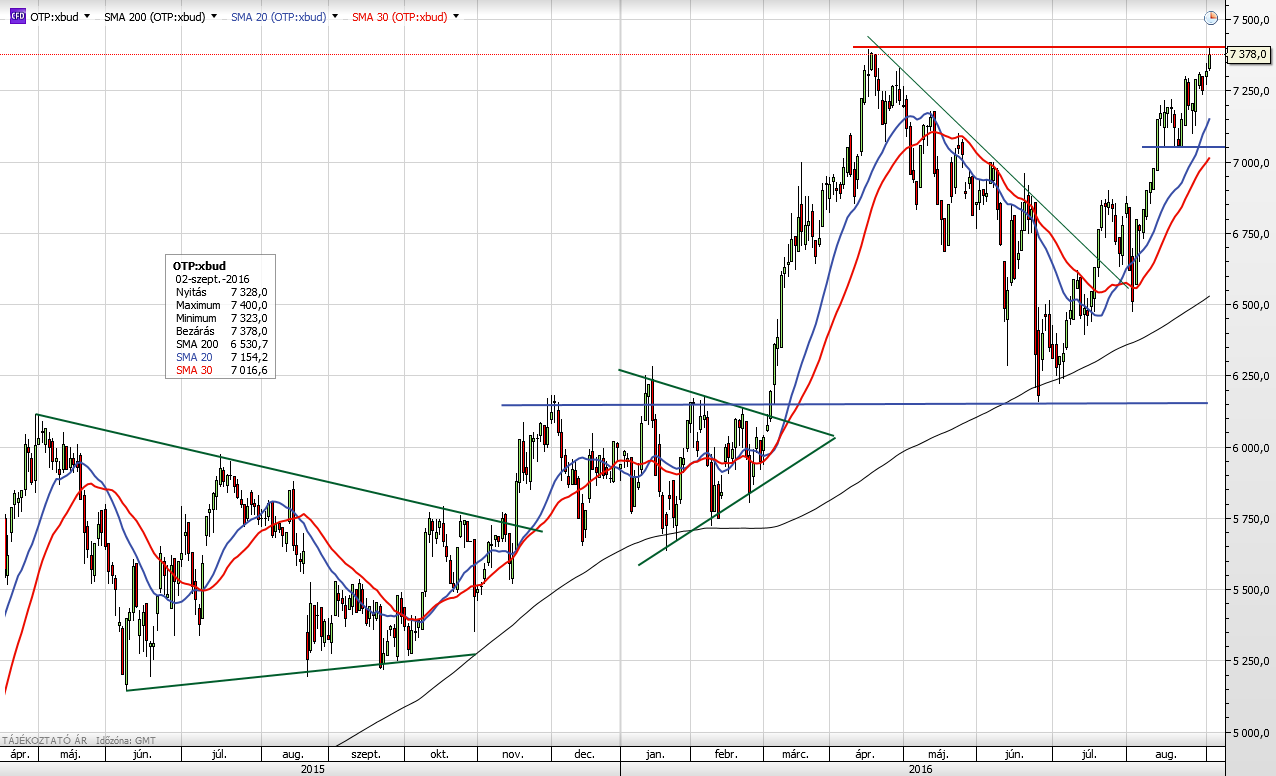The image size is (1276, 776).
Task: Click the Minimum 7 323,0 row
Action: pos(221,318)
